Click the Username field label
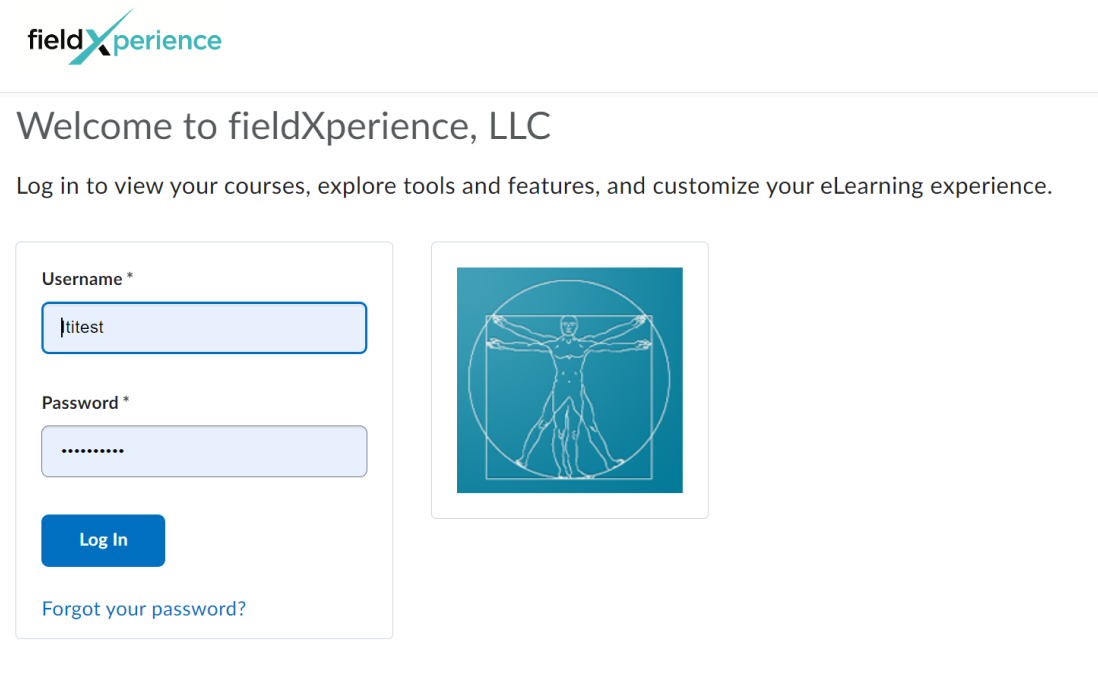1098x690 pixels. (82, 279)
